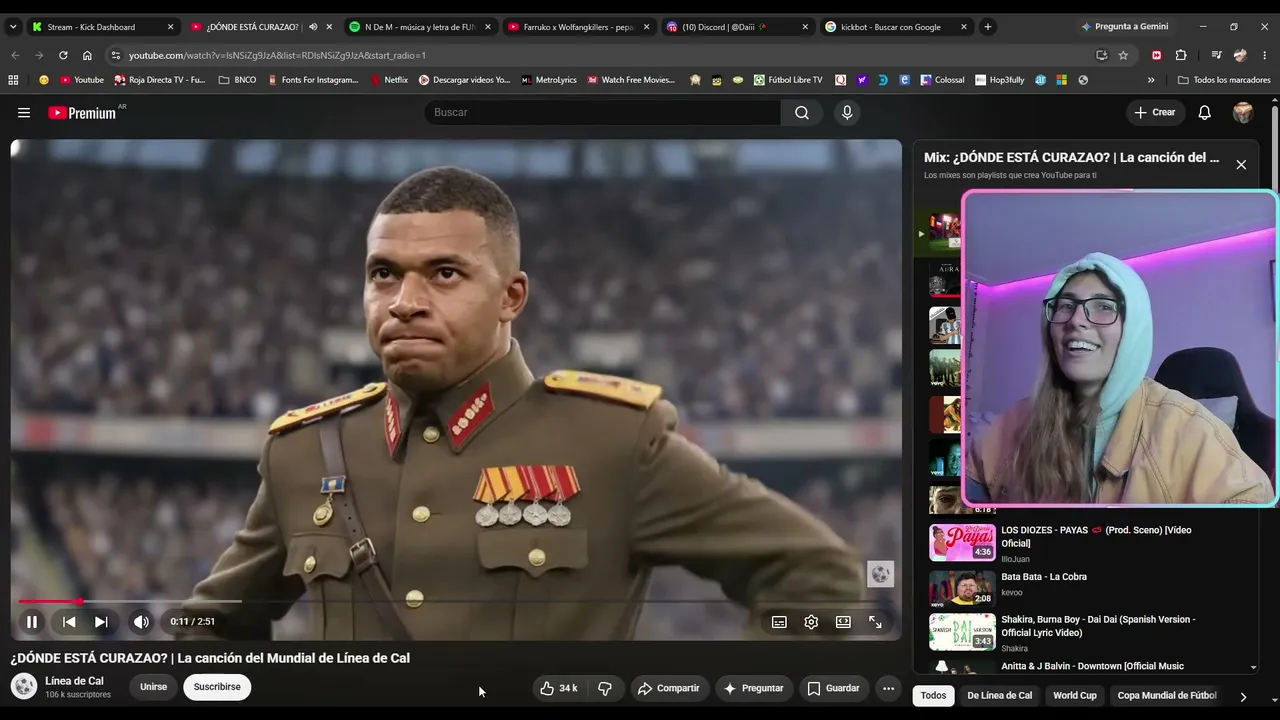Image resolution: width=1280 pixels, height=720 pixels.
Task: Open the MetroLyrics bookmark
Action: 549,80
